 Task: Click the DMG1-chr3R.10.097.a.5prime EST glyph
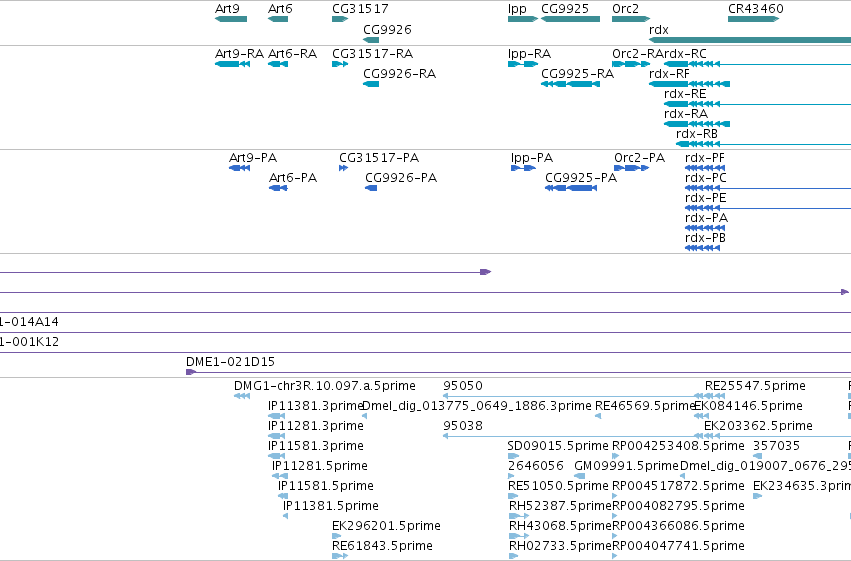click(242, 396)
